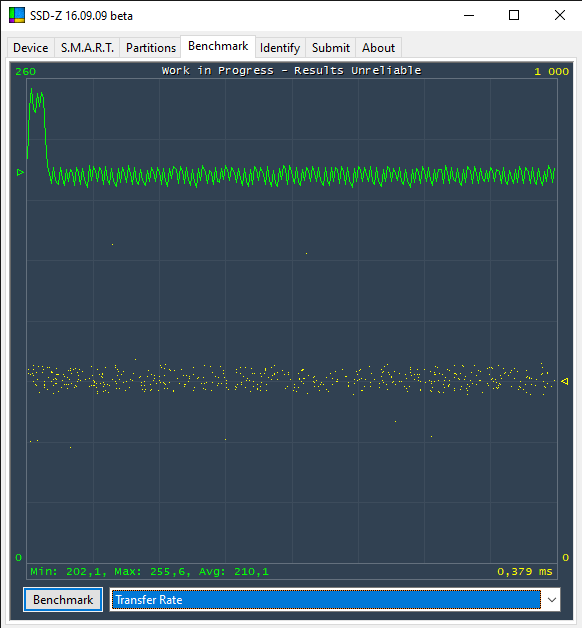This screenshot has width=582, height=628.
Task: Select the Benchmark tab
Action: point(218,46)
